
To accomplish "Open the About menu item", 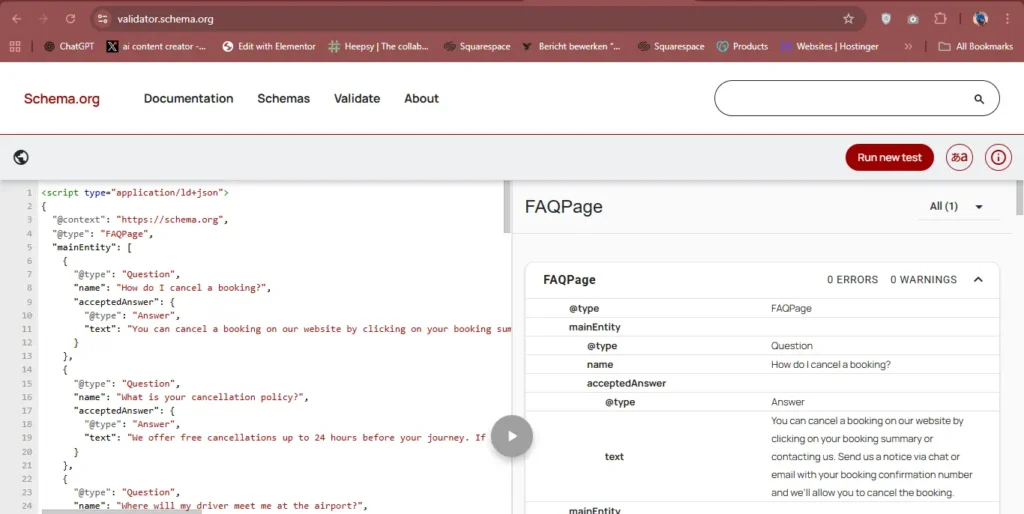I will click(421, 99).
